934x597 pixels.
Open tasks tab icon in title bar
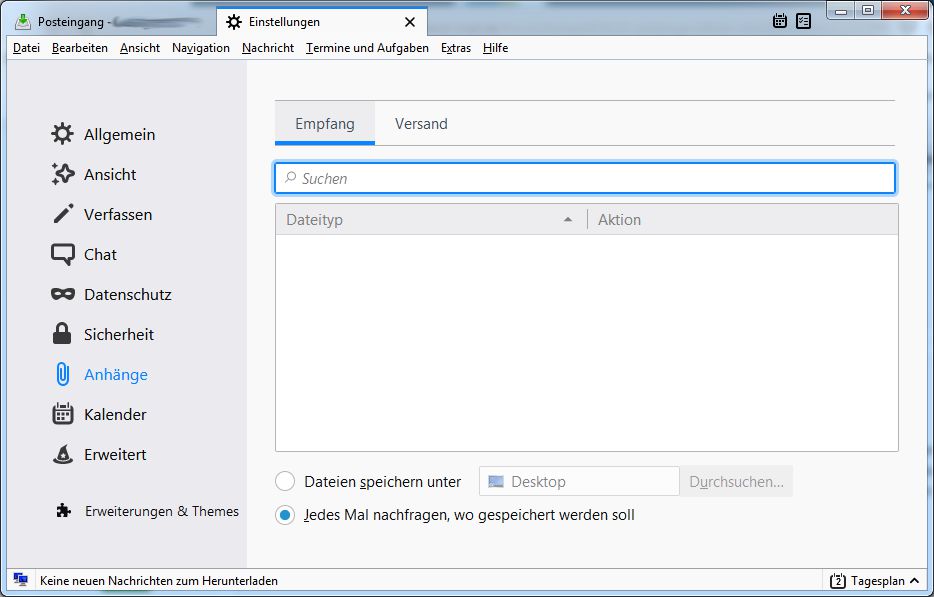tap(804, 21)
